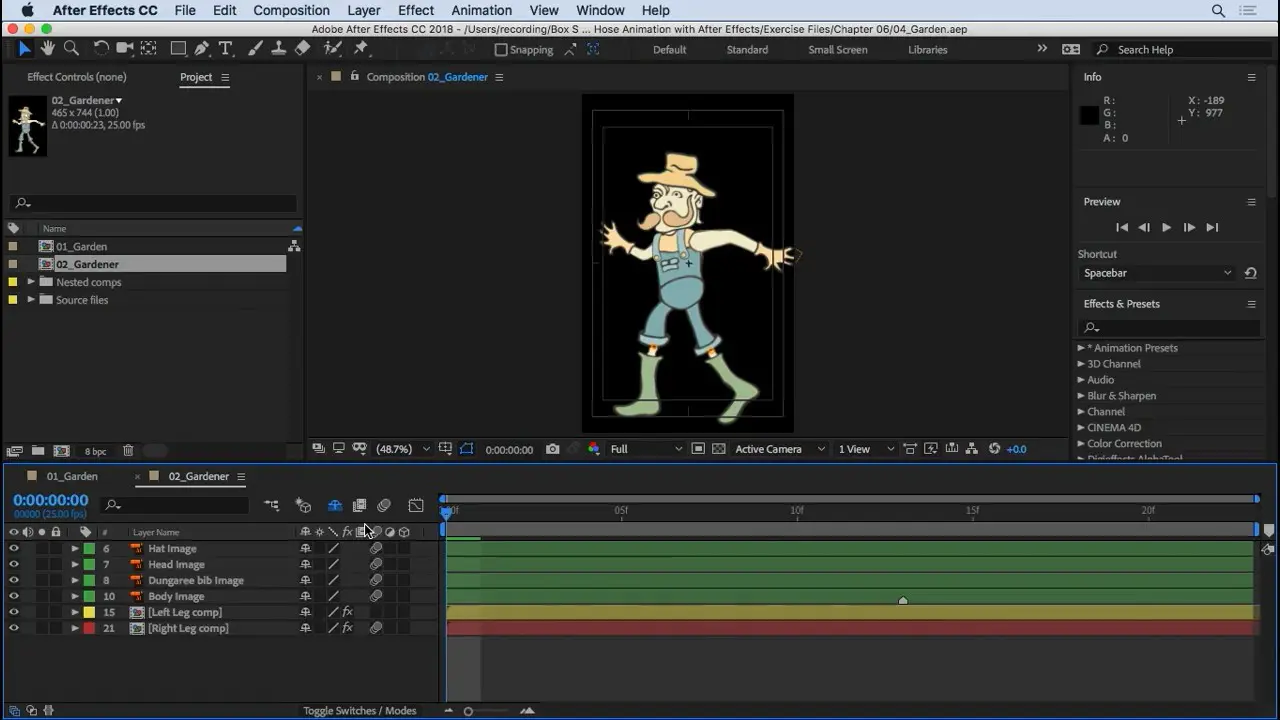Hide the Hat Image layer
The image size is (1280, 720).
14,548
